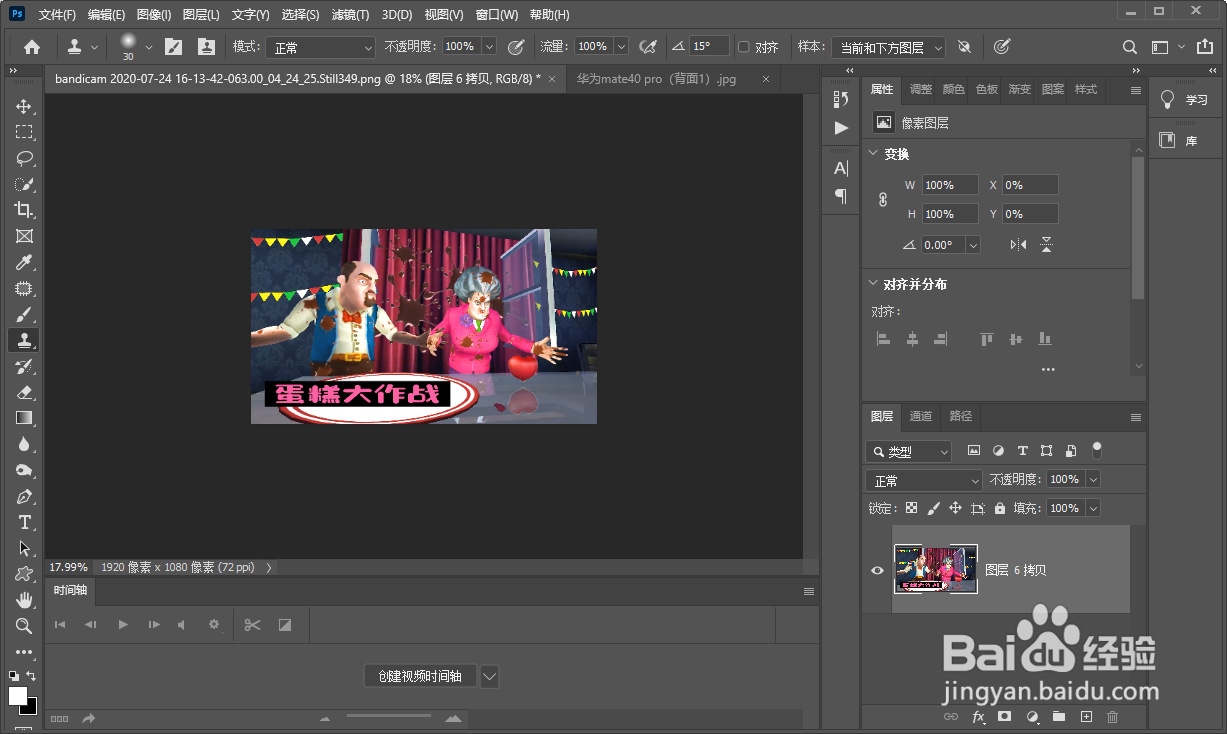Click the timeline play button
The width and height of the screenshot is (1227, 734).
(x=123, y=625)
